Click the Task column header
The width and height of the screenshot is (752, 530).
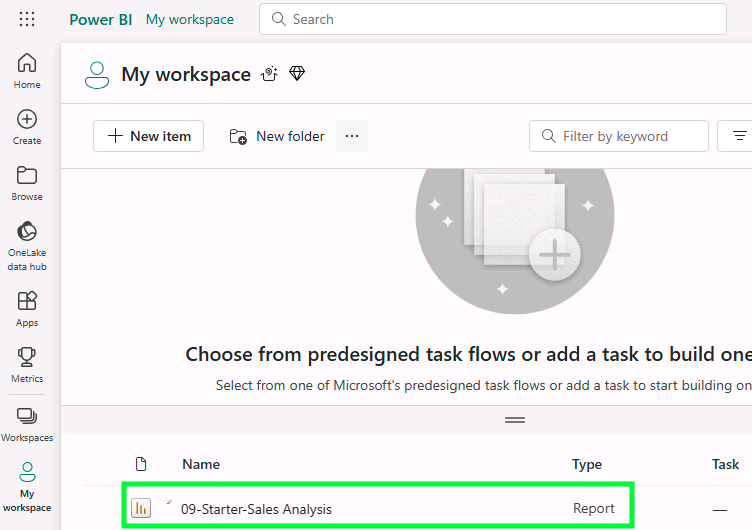click(725, 464)
